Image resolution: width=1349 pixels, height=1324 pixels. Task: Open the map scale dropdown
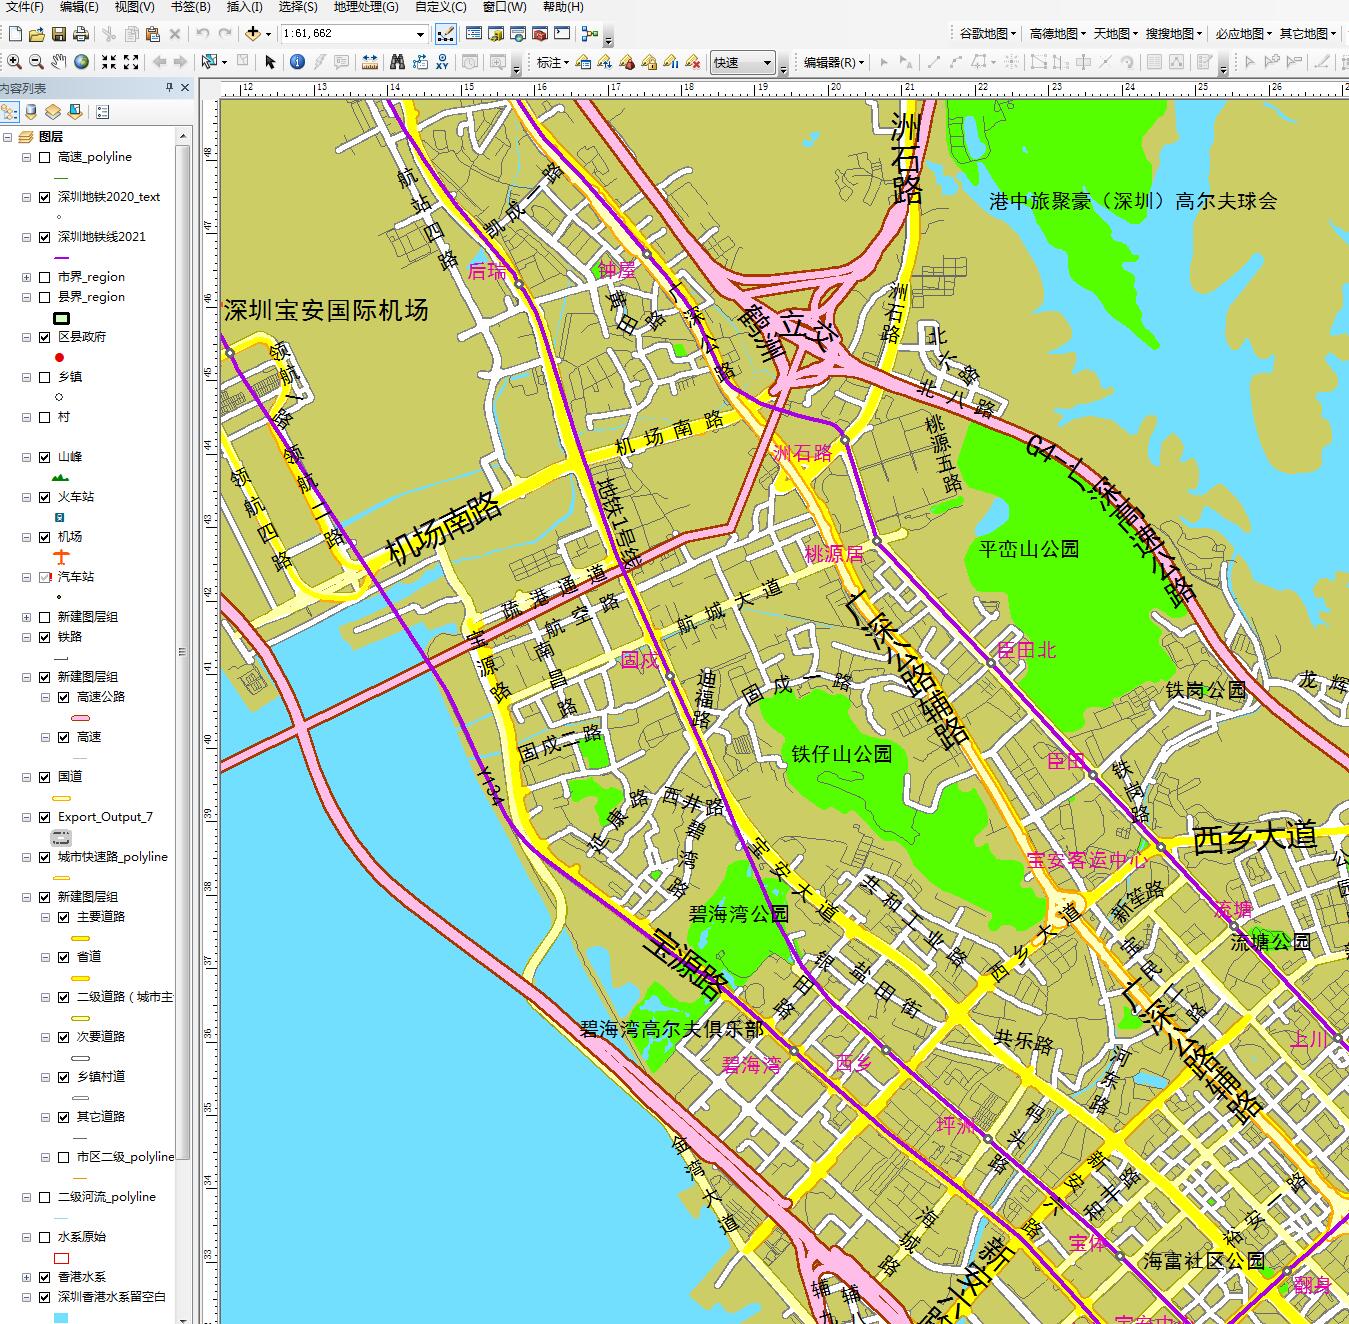(x=420, y=34)
